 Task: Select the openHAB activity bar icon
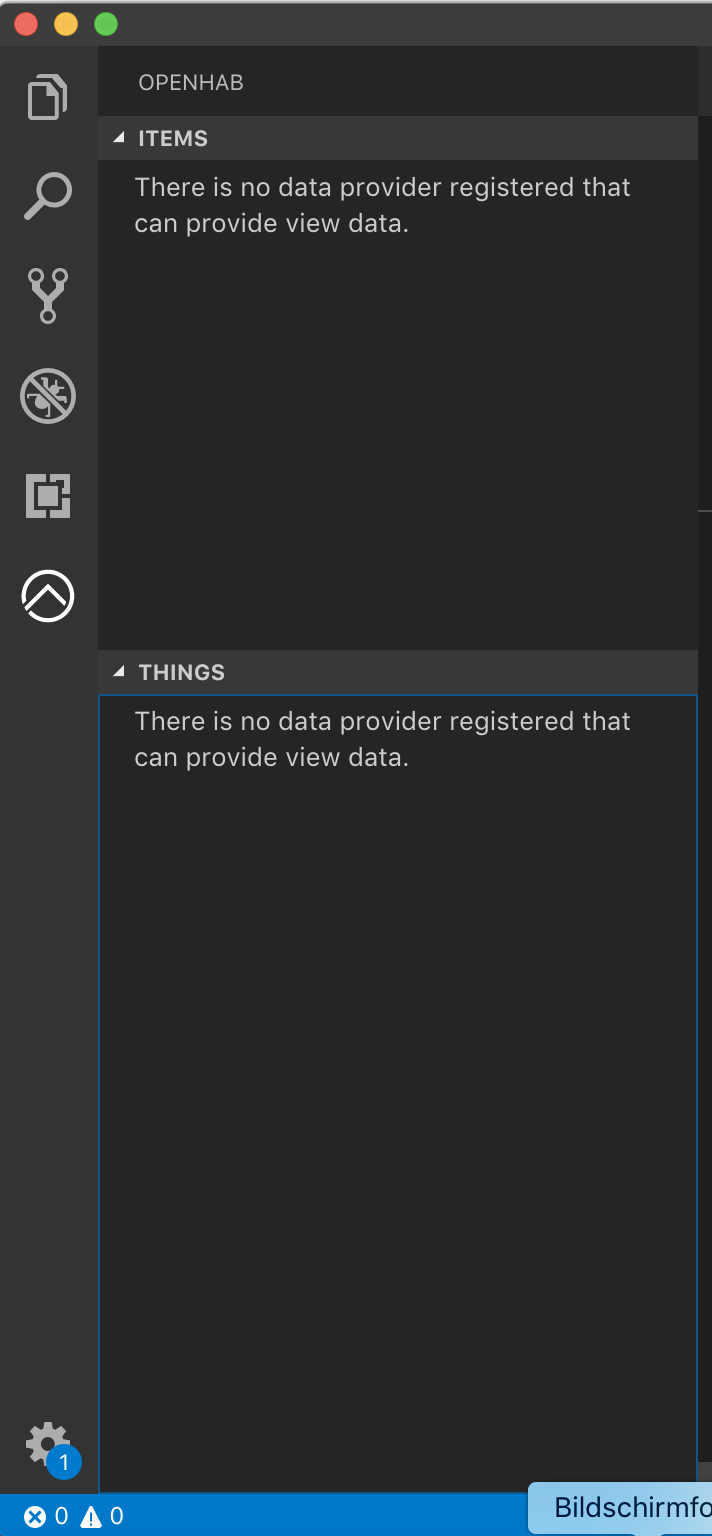(x=47, y=596)
